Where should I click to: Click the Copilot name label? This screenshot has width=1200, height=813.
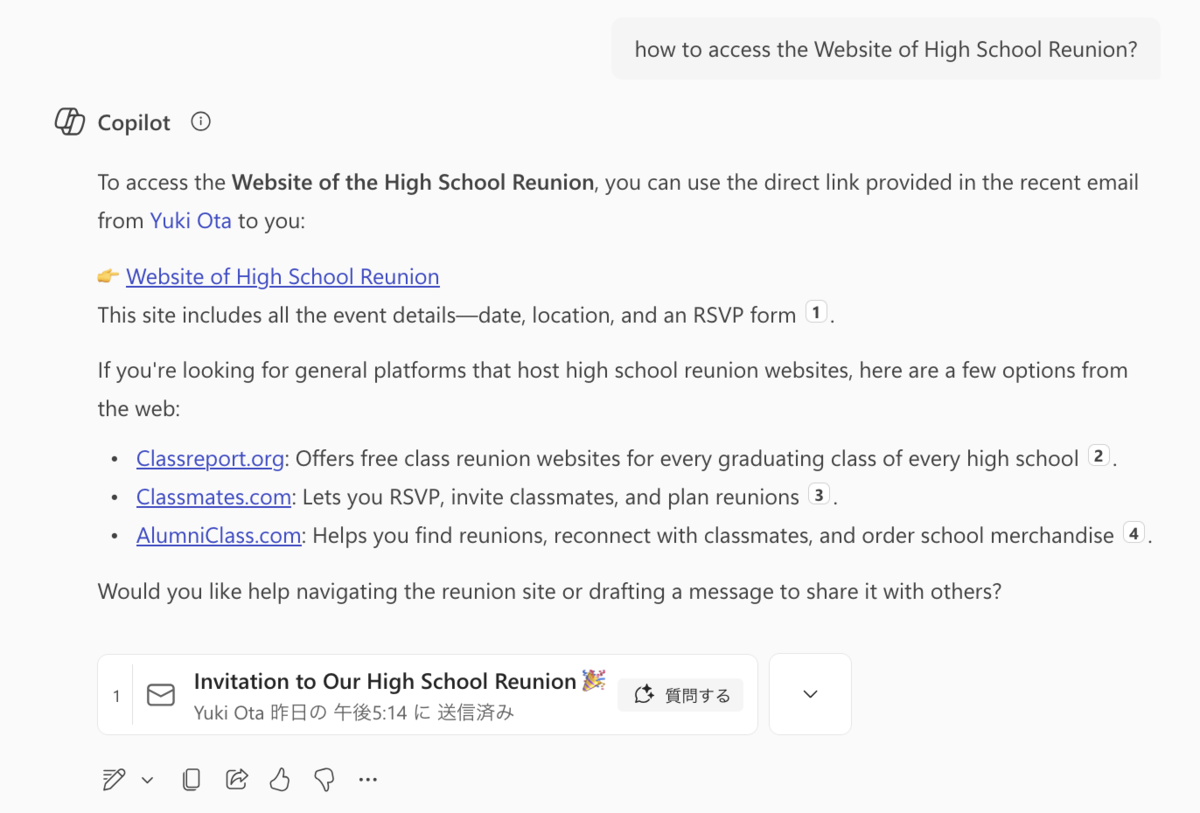pos(134,123)
